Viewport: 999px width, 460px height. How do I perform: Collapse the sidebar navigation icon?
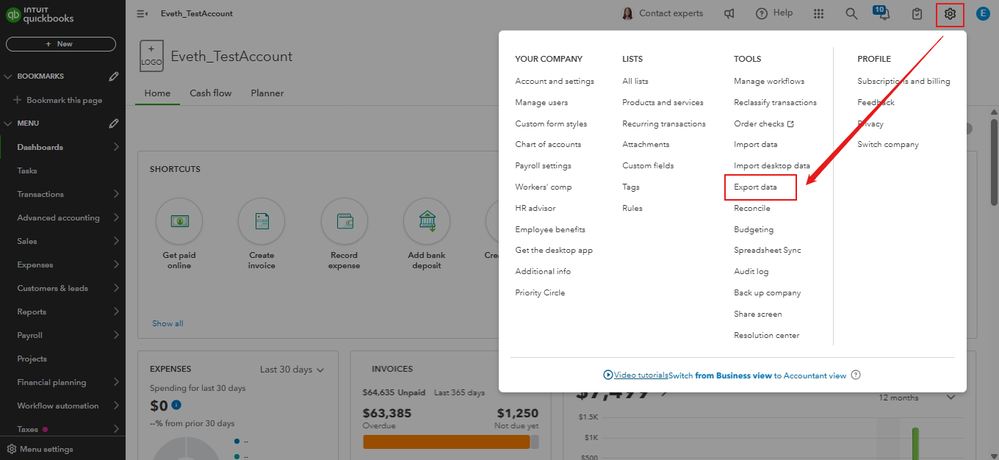point(142,14)
